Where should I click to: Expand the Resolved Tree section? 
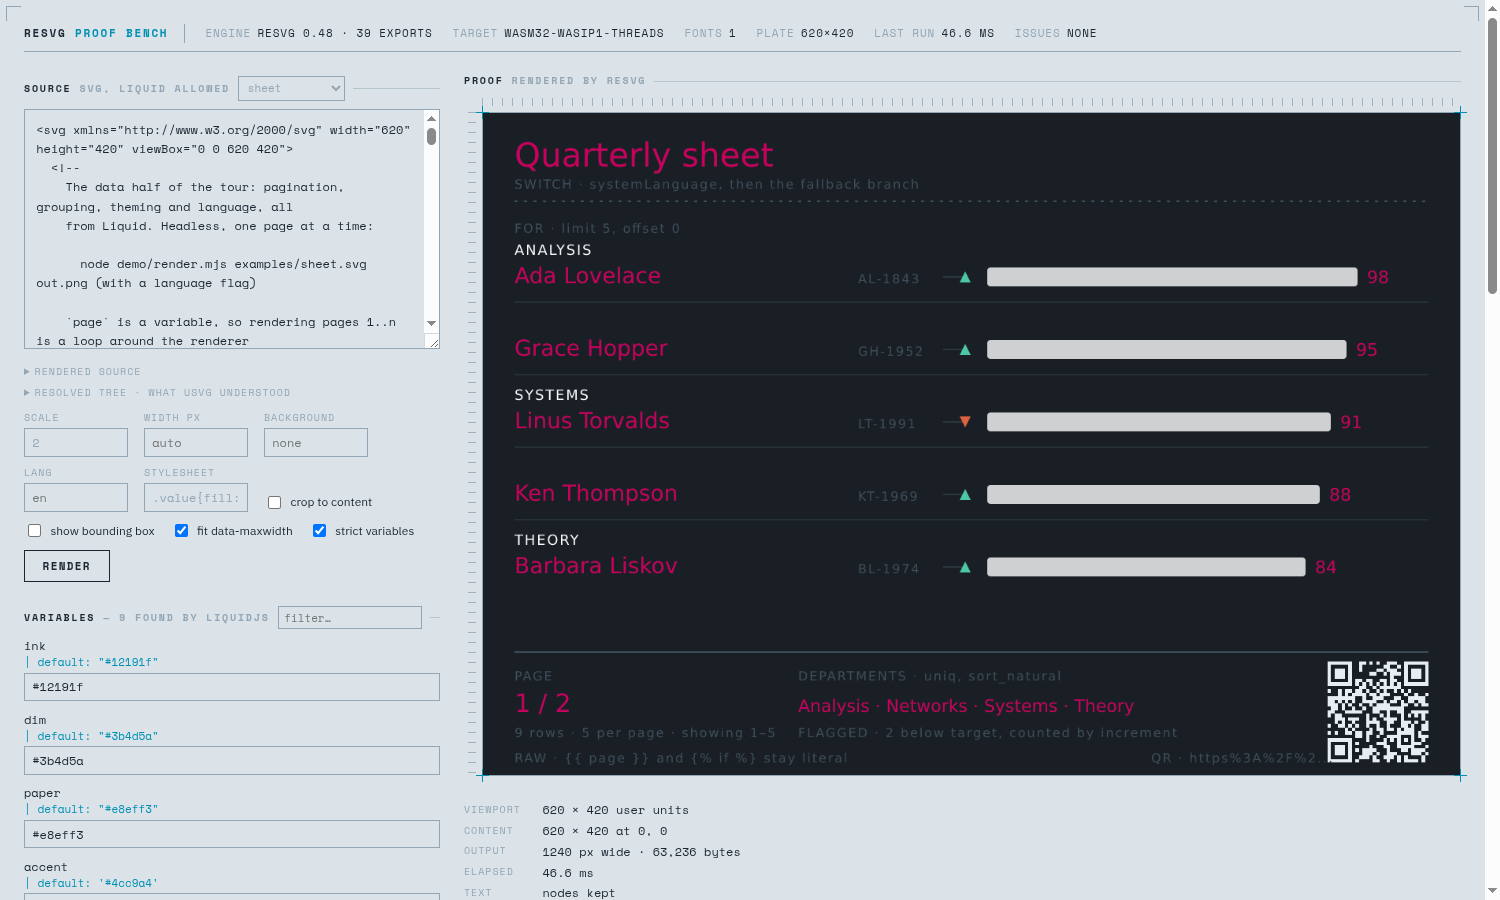click(157, 393)
